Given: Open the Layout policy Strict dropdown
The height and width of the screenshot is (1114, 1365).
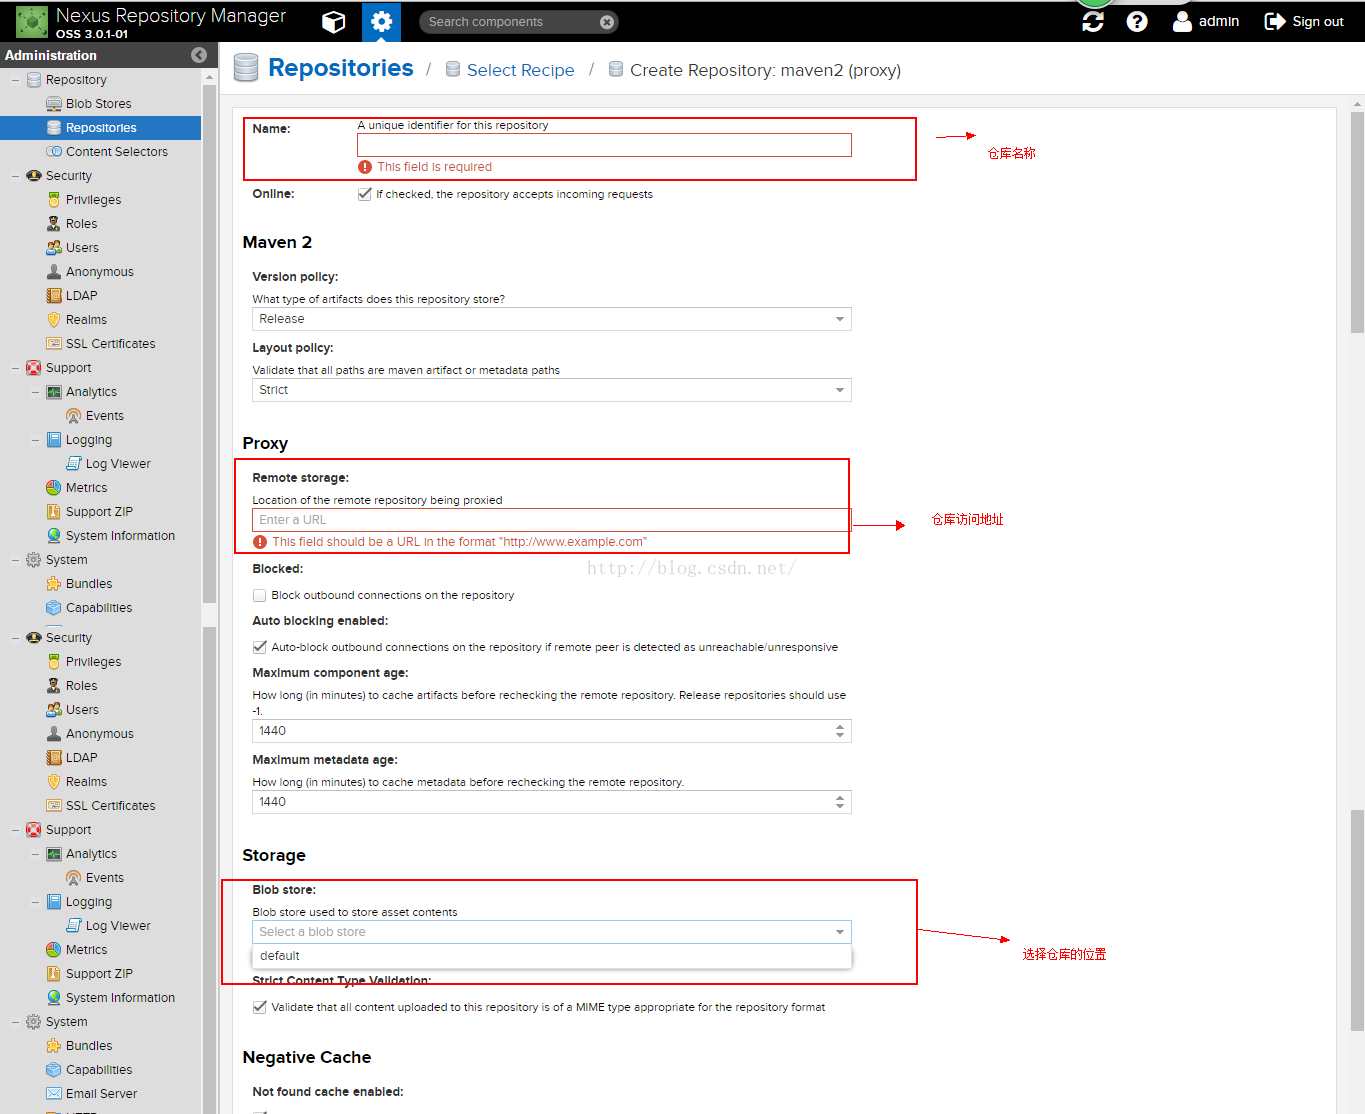Looking at the screenshot, I should click(552, 390).
